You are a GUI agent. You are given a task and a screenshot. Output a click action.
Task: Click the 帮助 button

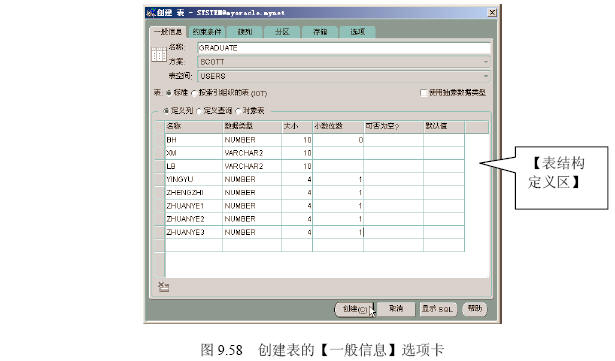(x=475, y=309)
